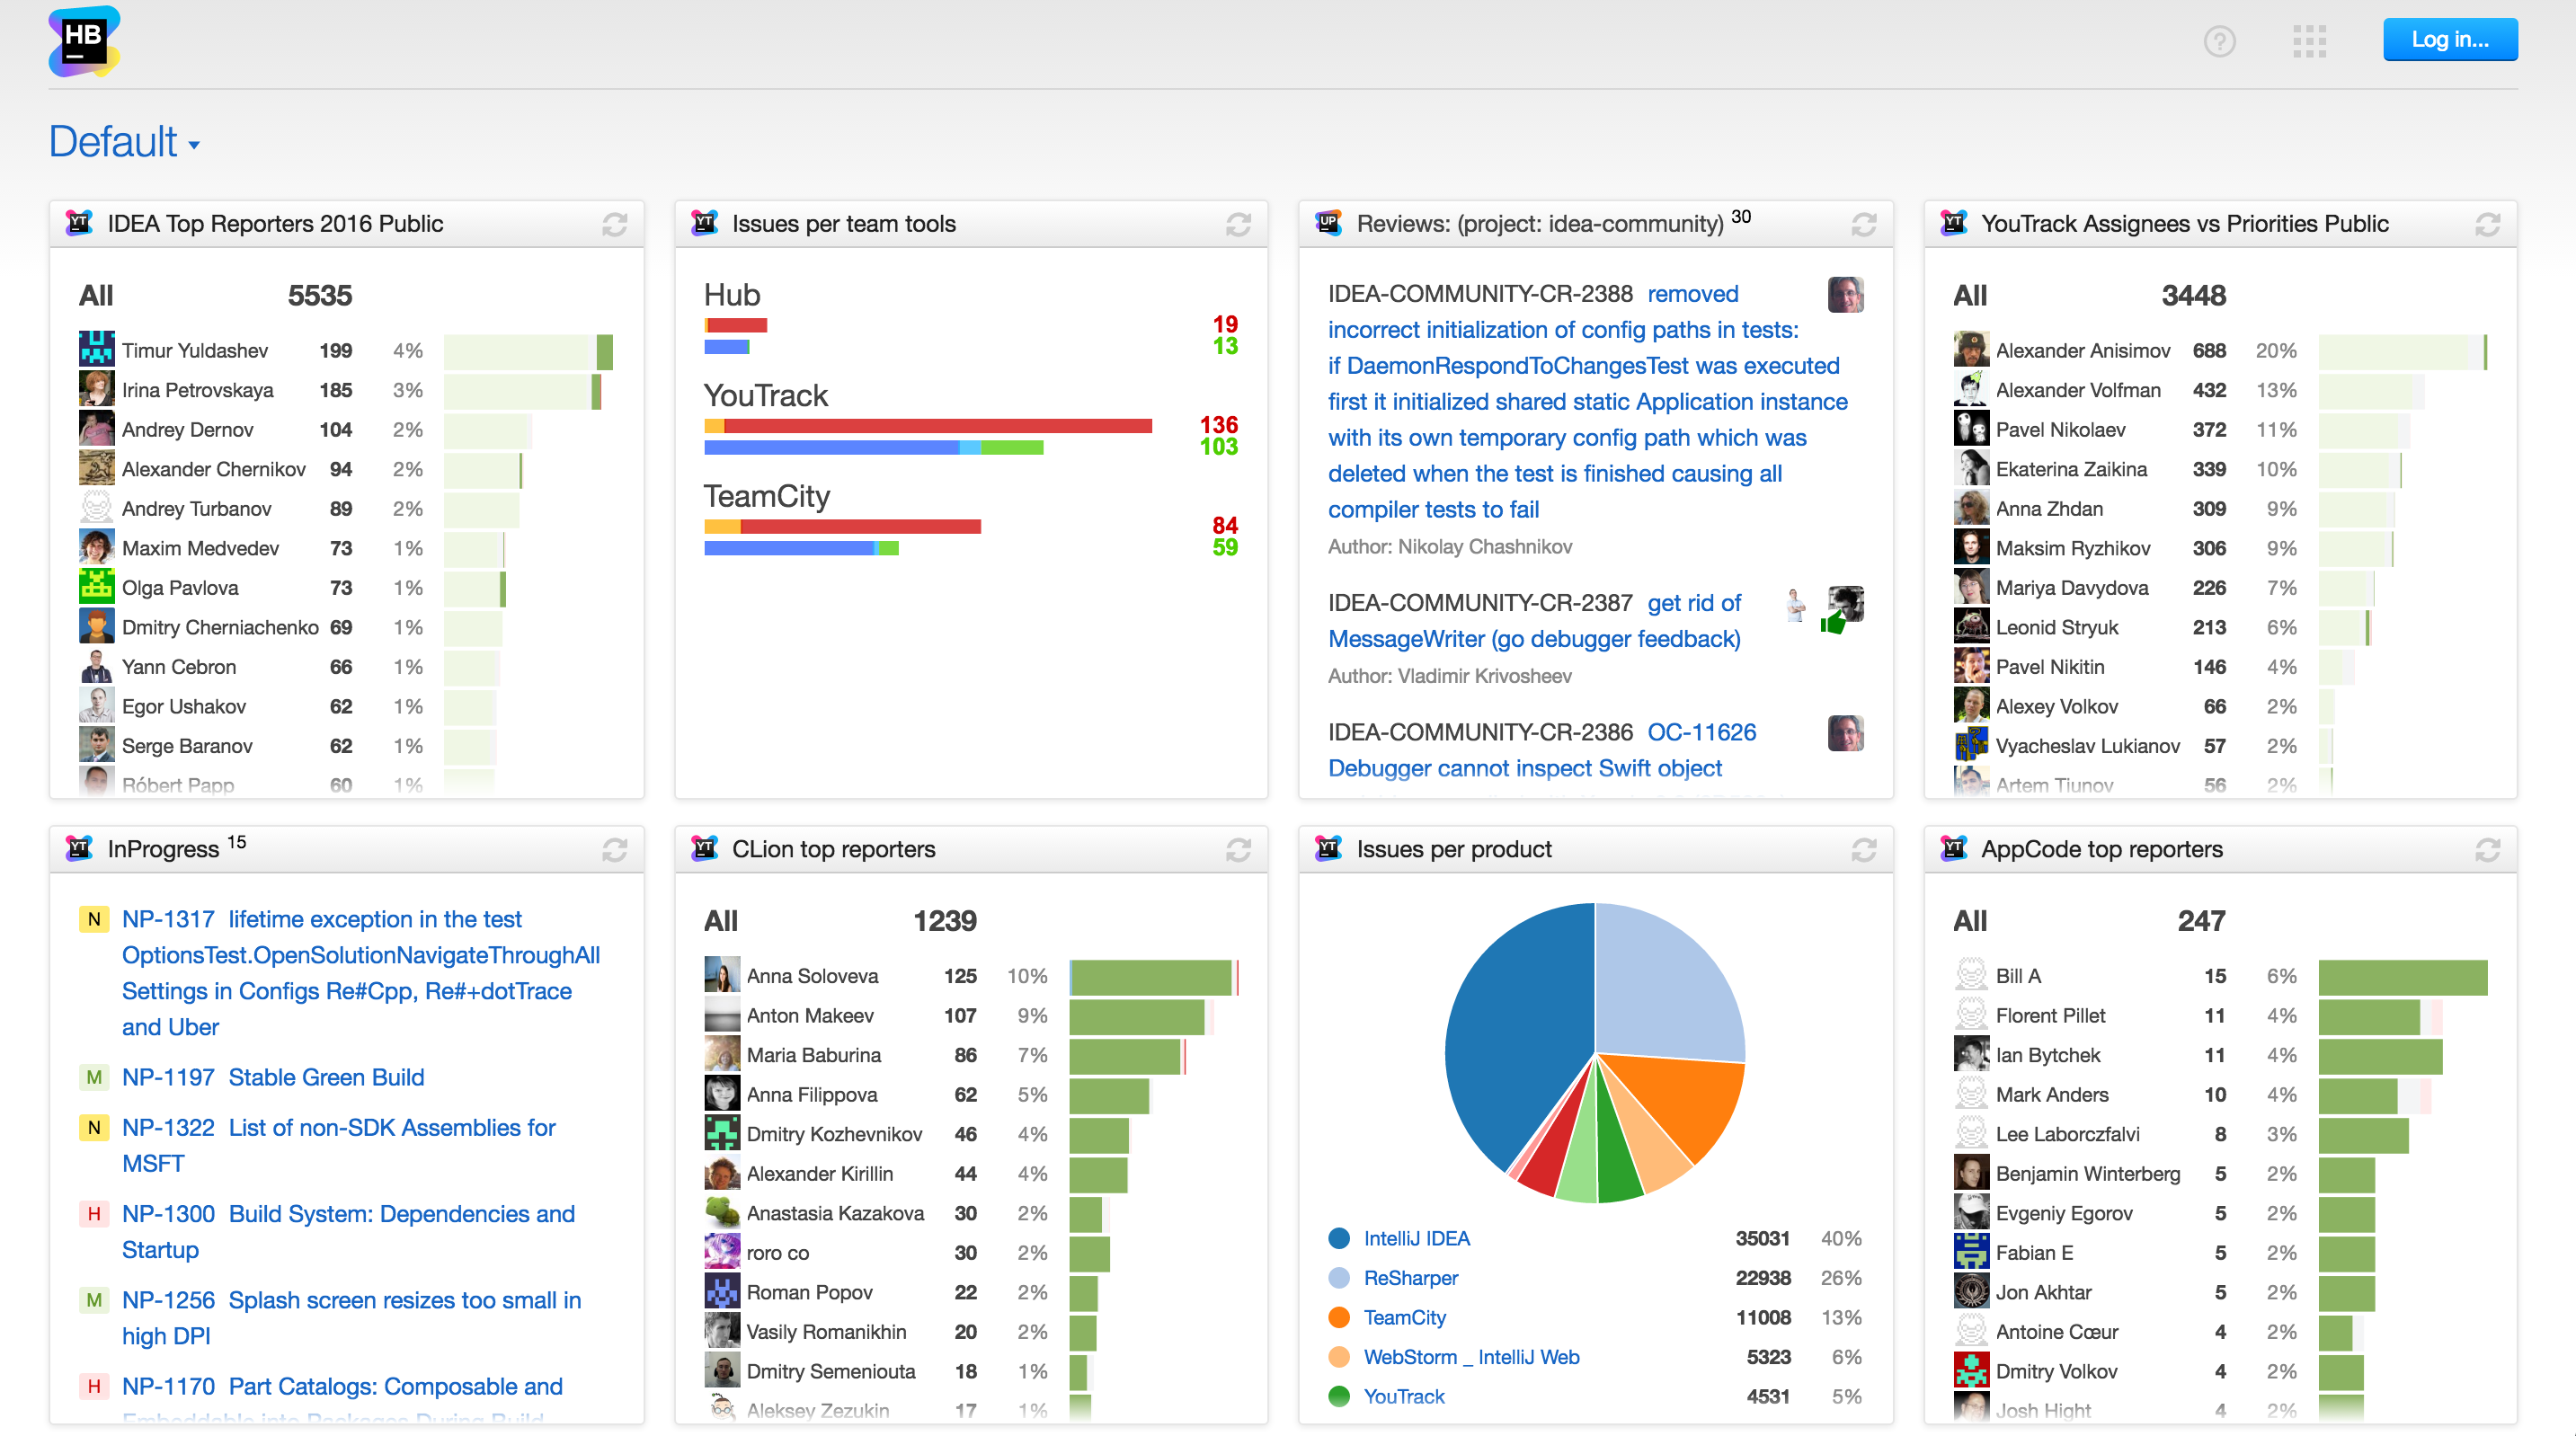Open review IDEA-COMMUNITY-CR-2387 MessageWriter link
2576x1436 pixels.
tap(1534, 621)
